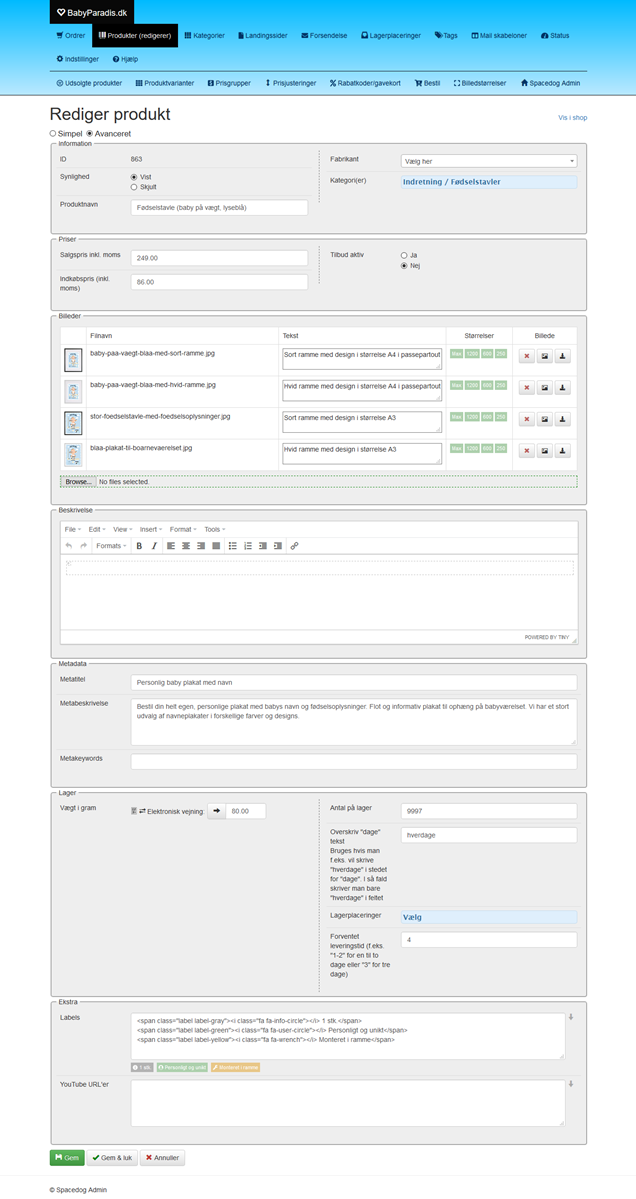The width and height of the screenshot is (636, 1199).
Task: Expand the Formats dropdown in editor
Action: (110, 546)
